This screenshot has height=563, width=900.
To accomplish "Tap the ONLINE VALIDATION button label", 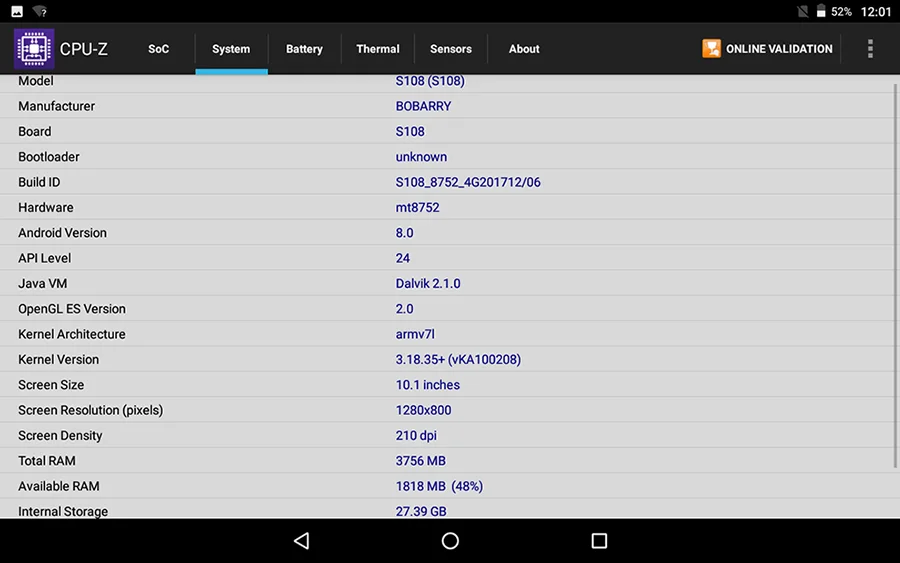I will coord(779,49).
